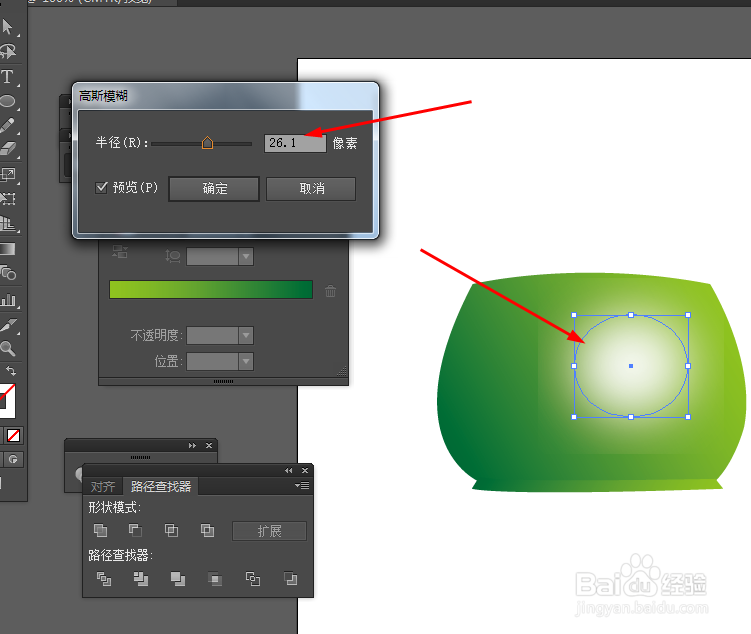Select the Eraser tool
The width and height of the screenshot is (751, 634).
click(8, 149)
